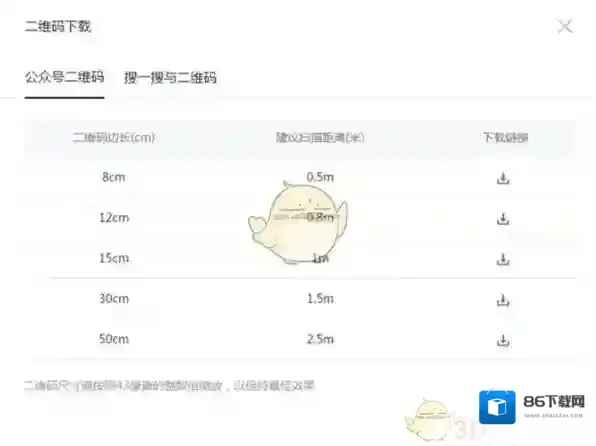Download the 12cm QR code

503,219
